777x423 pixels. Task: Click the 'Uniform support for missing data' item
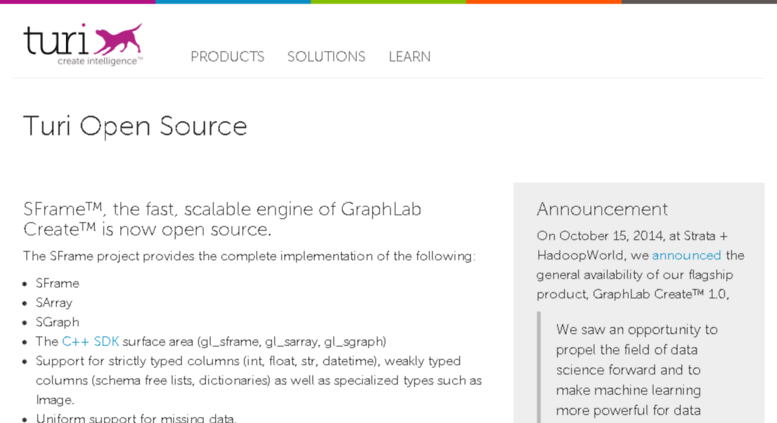136,418
